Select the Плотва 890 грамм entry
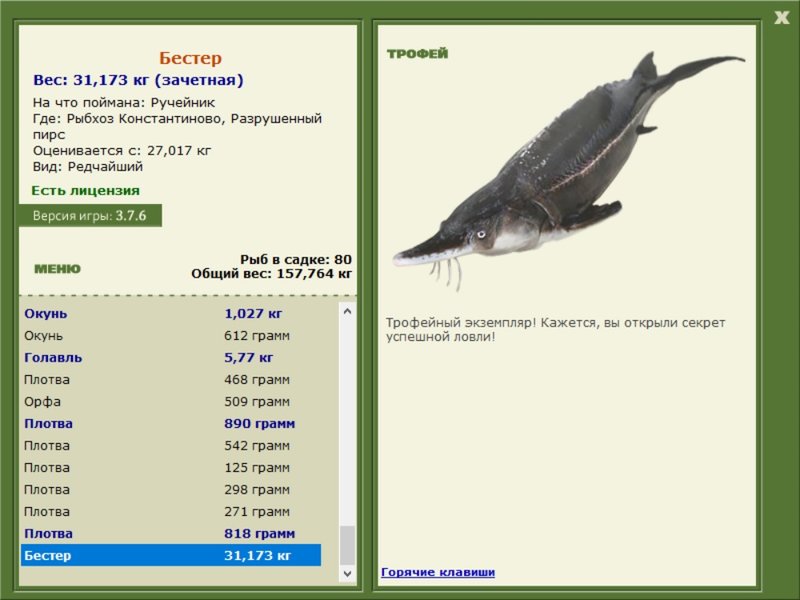This screenshot has width=800, height=600. [171, 423]
